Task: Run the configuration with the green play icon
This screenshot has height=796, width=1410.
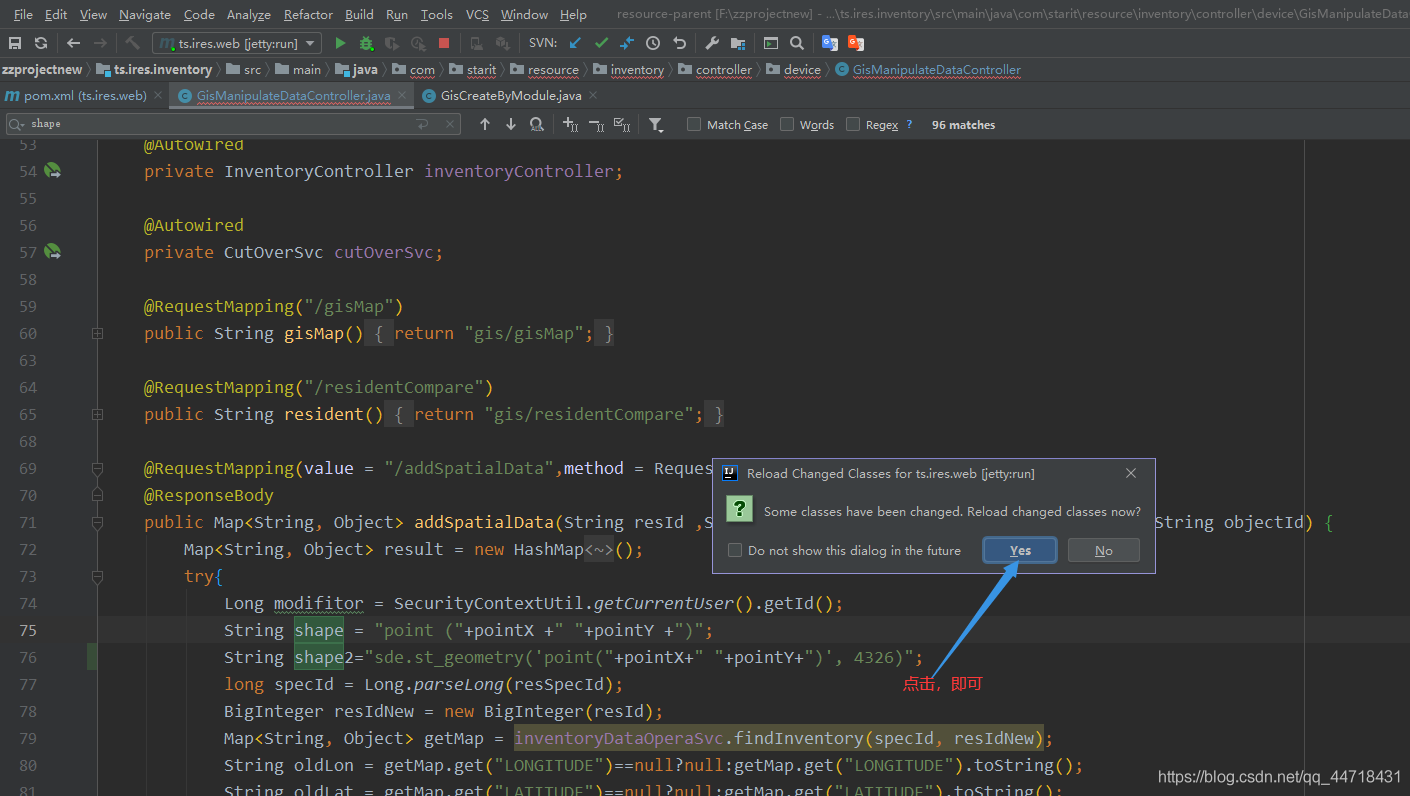Action: (x=340, y=43)
